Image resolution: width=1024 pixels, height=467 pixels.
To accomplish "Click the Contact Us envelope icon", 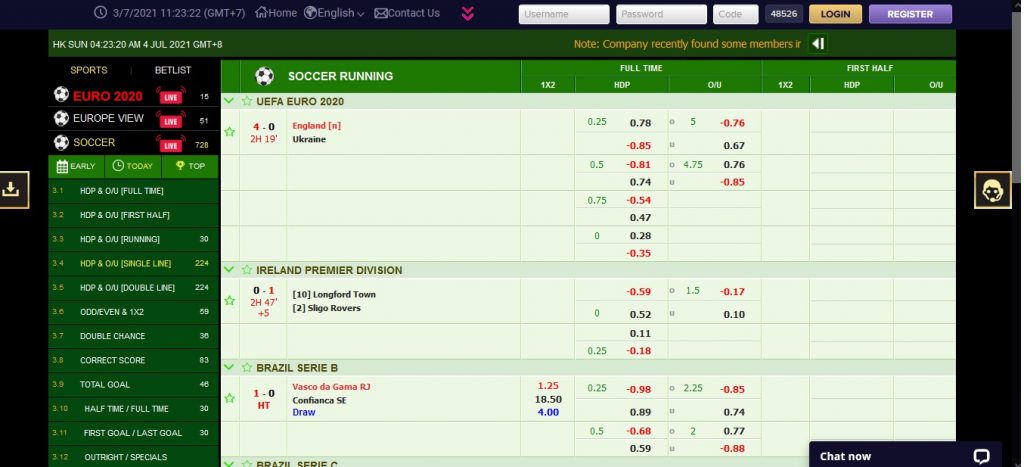I will click(381, 13).
